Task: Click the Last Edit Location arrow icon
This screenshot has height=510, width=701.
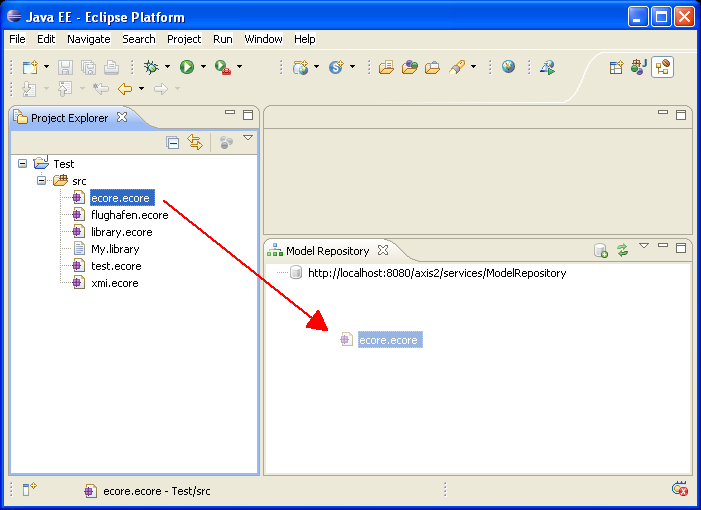Action: 101,89
